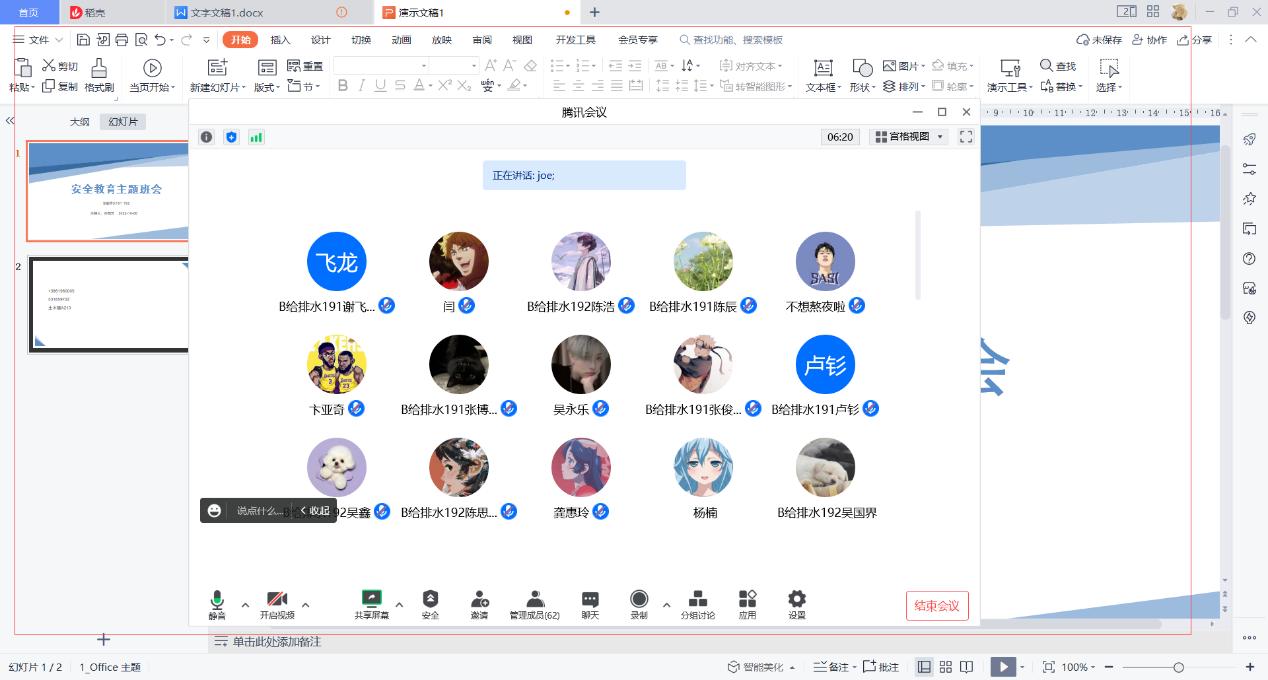
Task: Toggle the 静音 microphone mute button
Action: pyautogui.click(x=217, y=599)
